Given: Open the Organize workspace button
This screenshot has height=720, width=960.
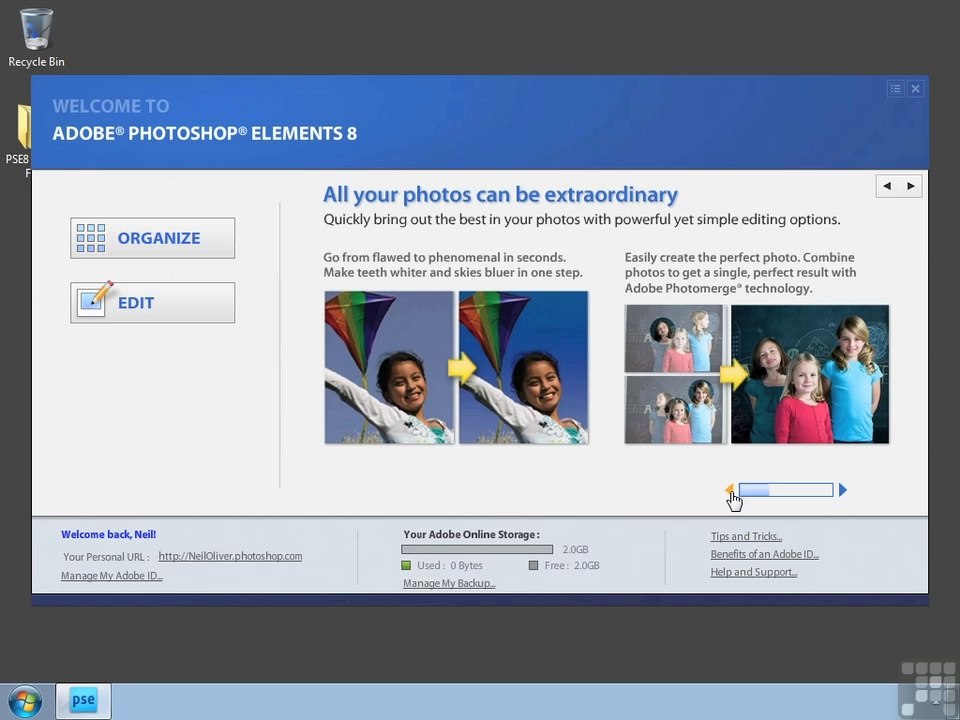Looking at the screenshot, I should tap(152, 238).
